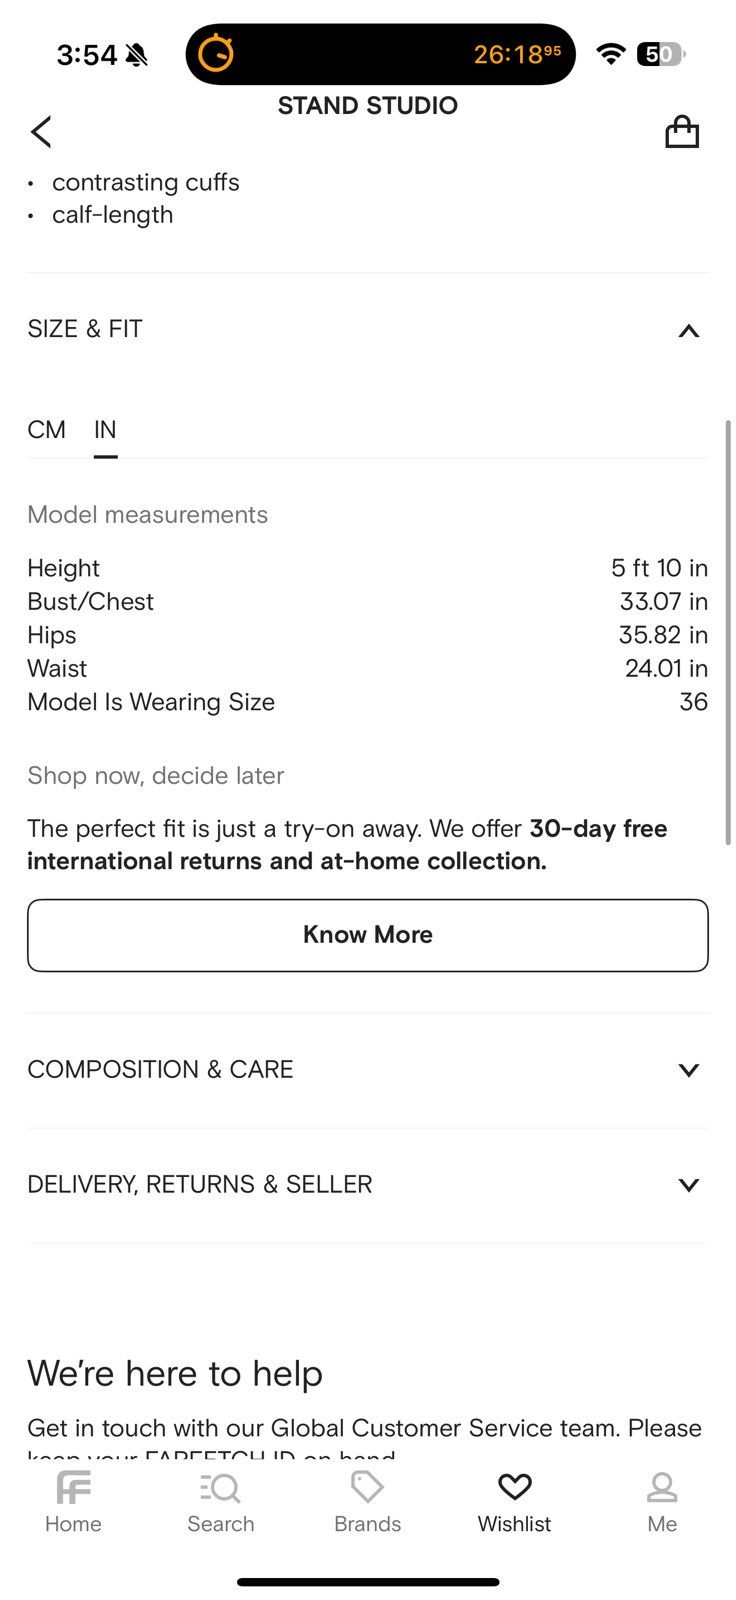The image size is (736, 1600).
Task: Click the page scrollbar on right edge
Action: coord(728,632)
